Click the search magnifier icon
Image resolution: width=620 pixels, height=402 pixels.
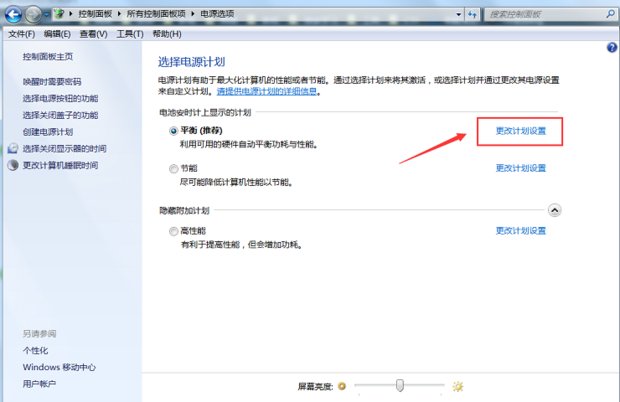coord(610,14)
